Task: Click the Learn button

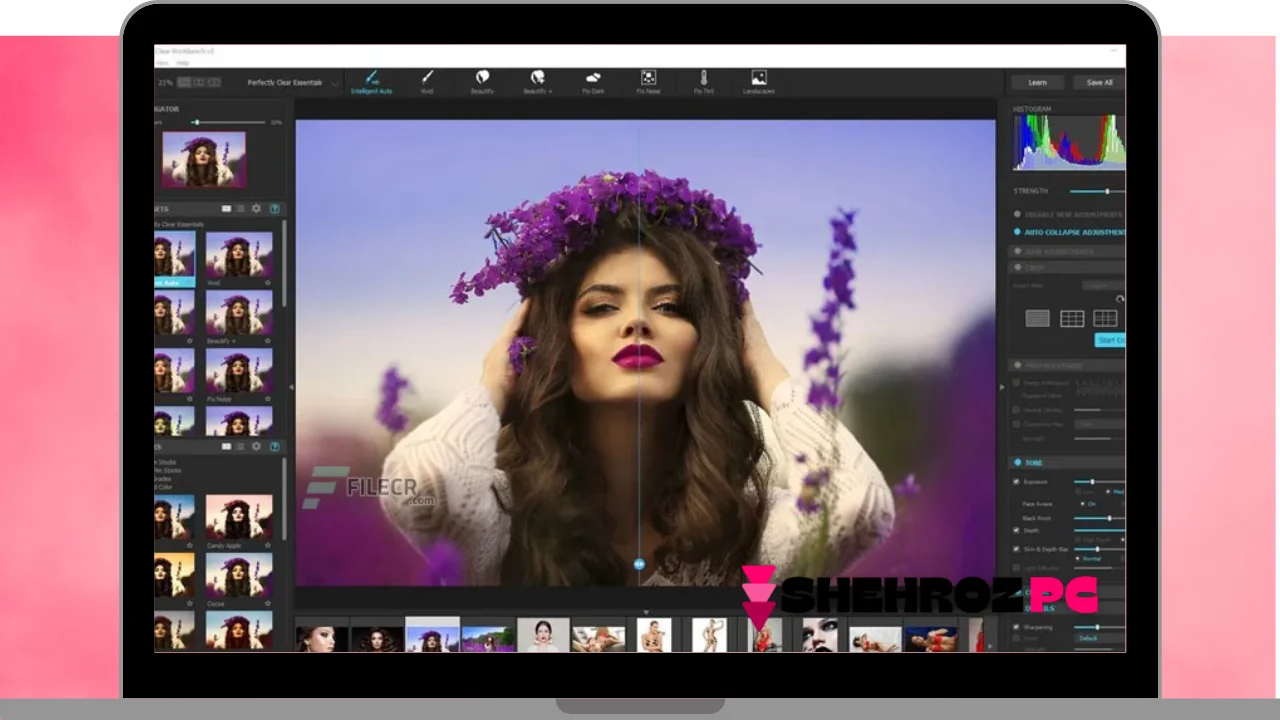Action: (x=1037, y=82)
